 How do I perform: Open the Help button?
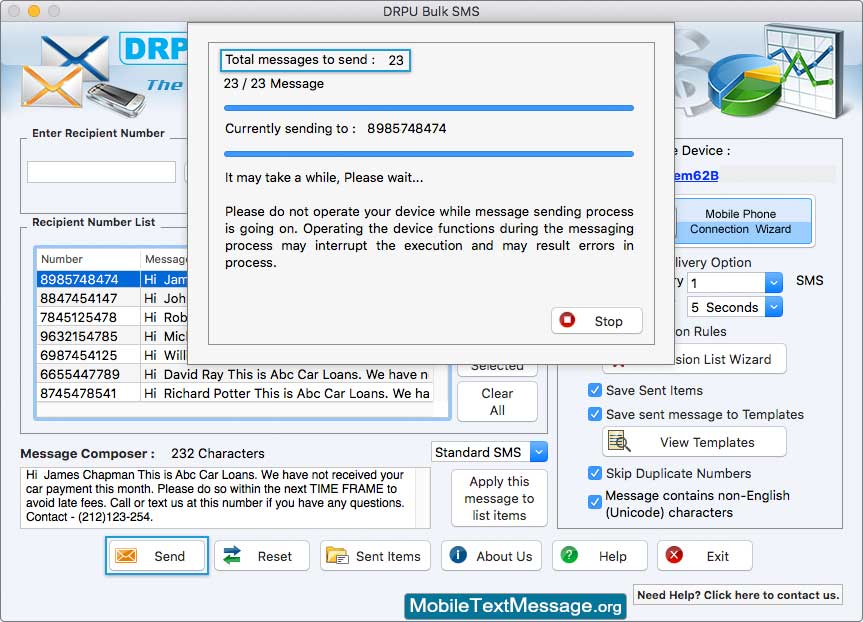click(600, 556)
